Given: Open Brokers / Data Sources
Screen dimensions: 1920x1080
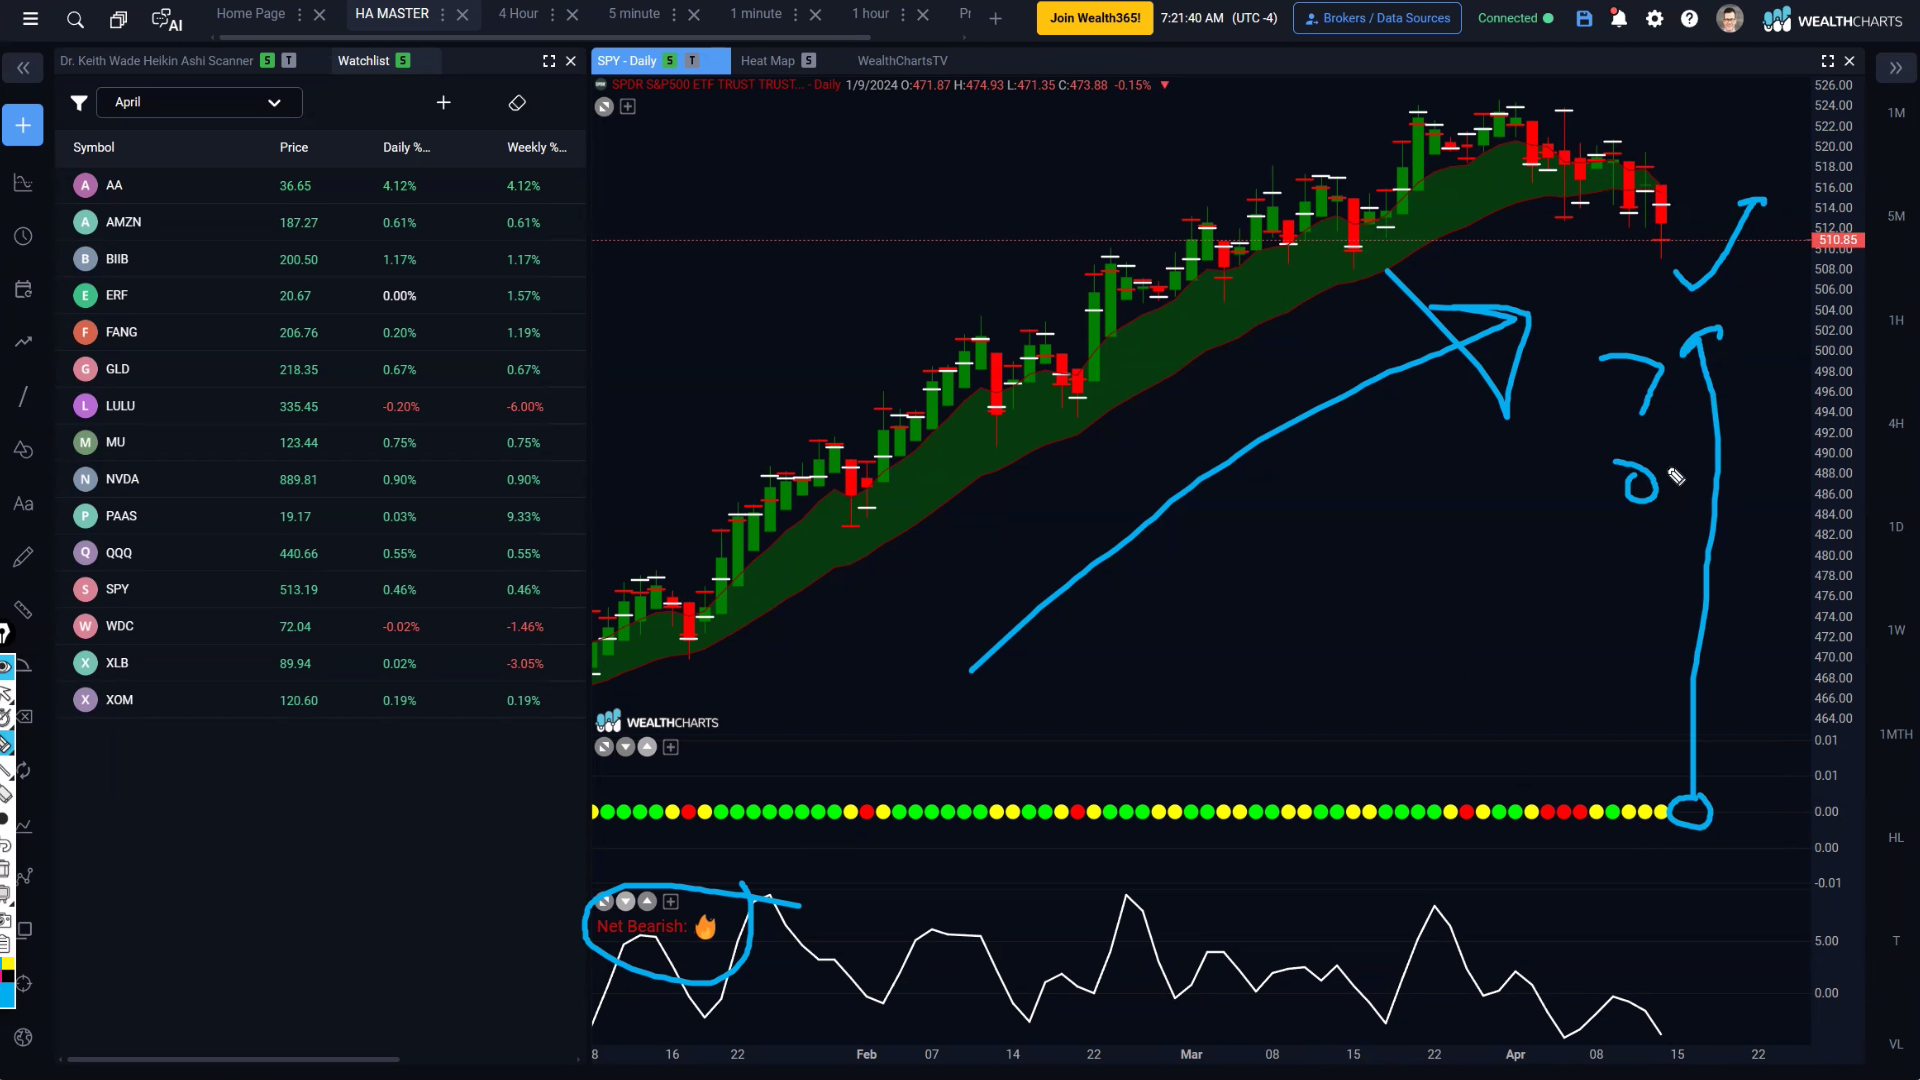Looking at the screenshot, I should tap(1377, 18).
